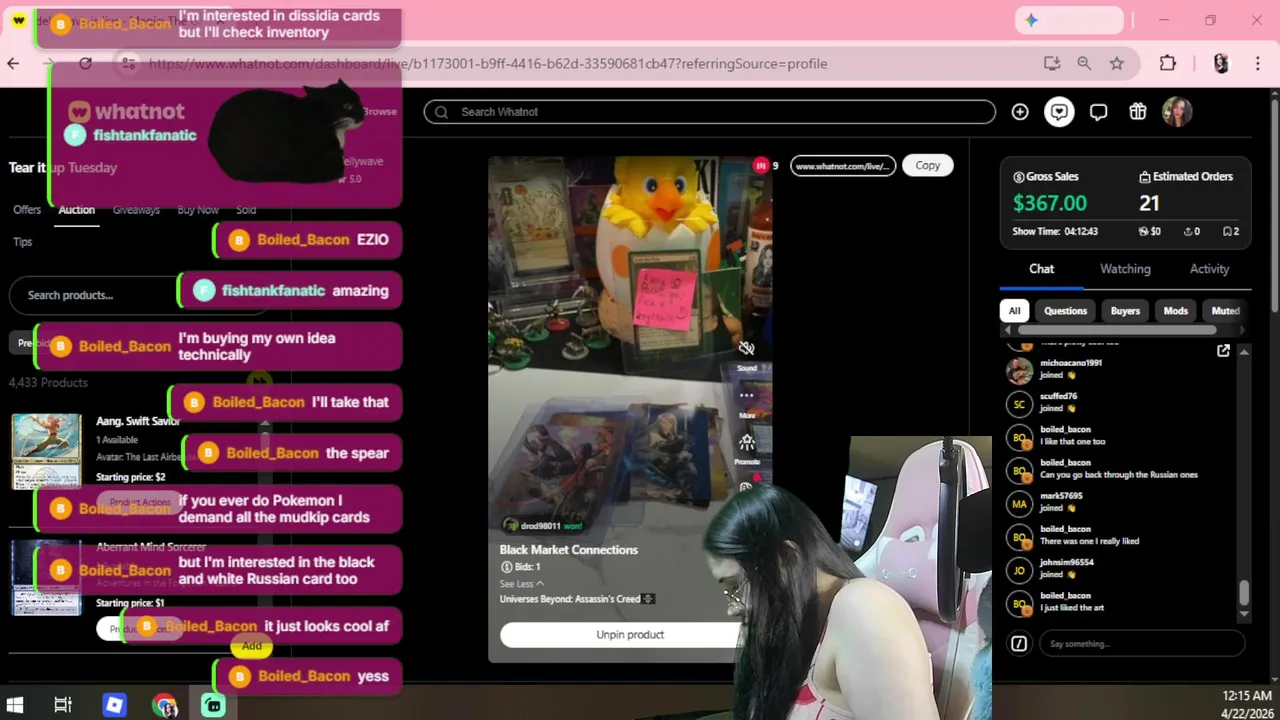Open the Offers tab
Image resolution: width=1280 pixels, height=720 pixels.
tap(27, 210)
